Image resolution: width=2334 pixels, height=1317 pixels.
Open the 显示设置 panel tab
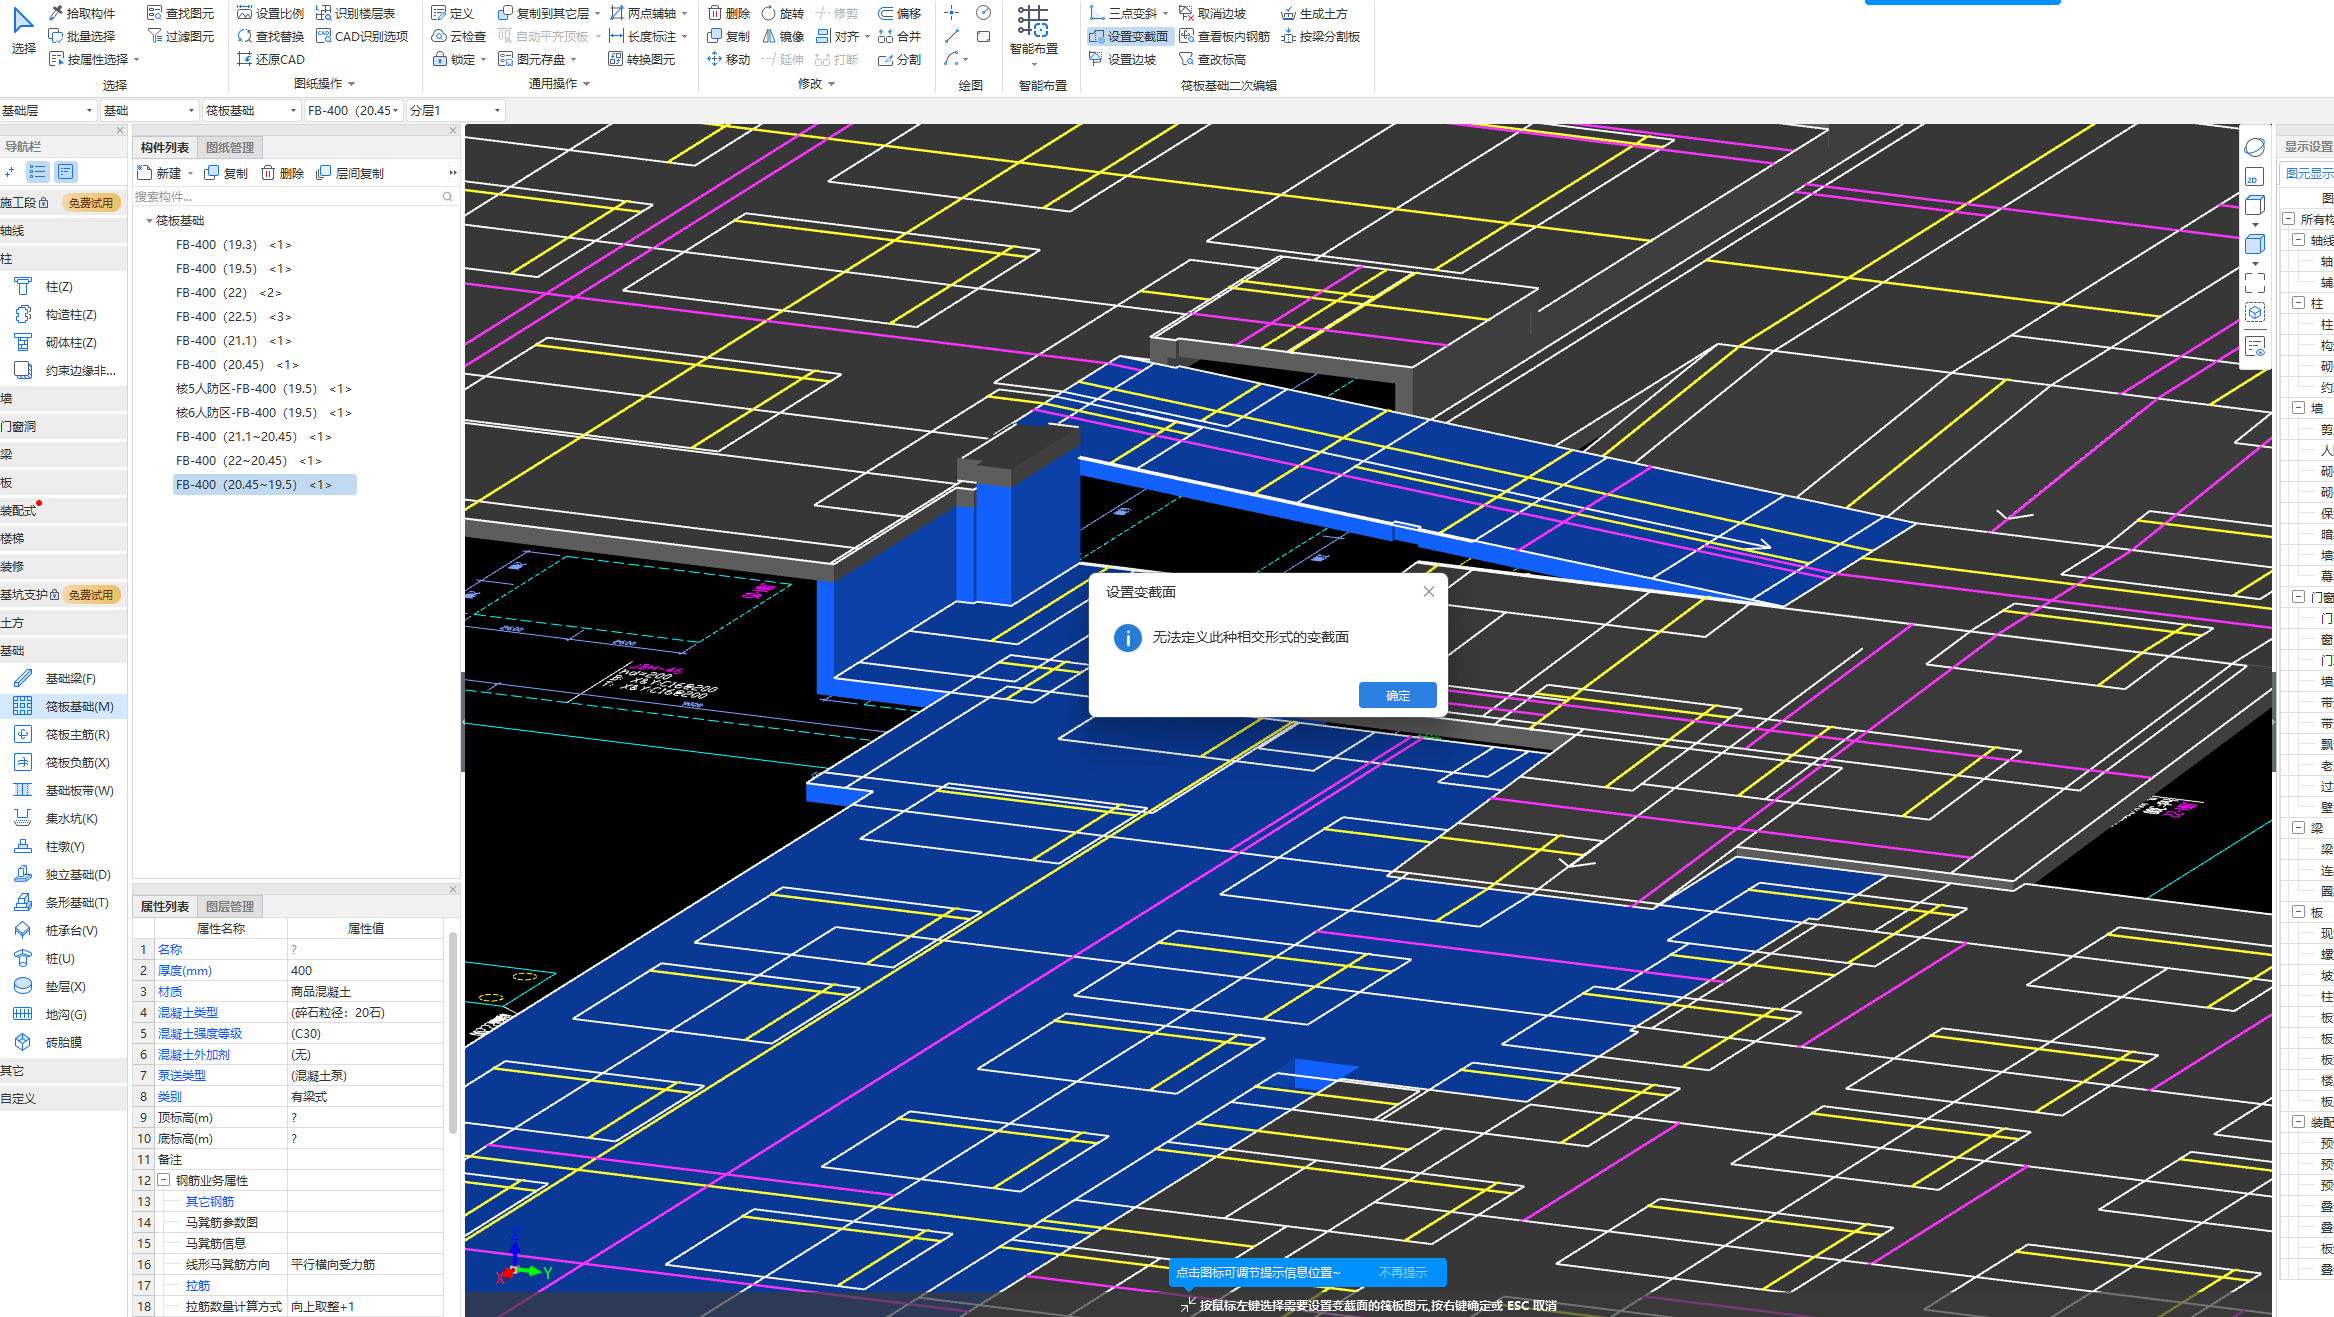(x=2309, y=146)
